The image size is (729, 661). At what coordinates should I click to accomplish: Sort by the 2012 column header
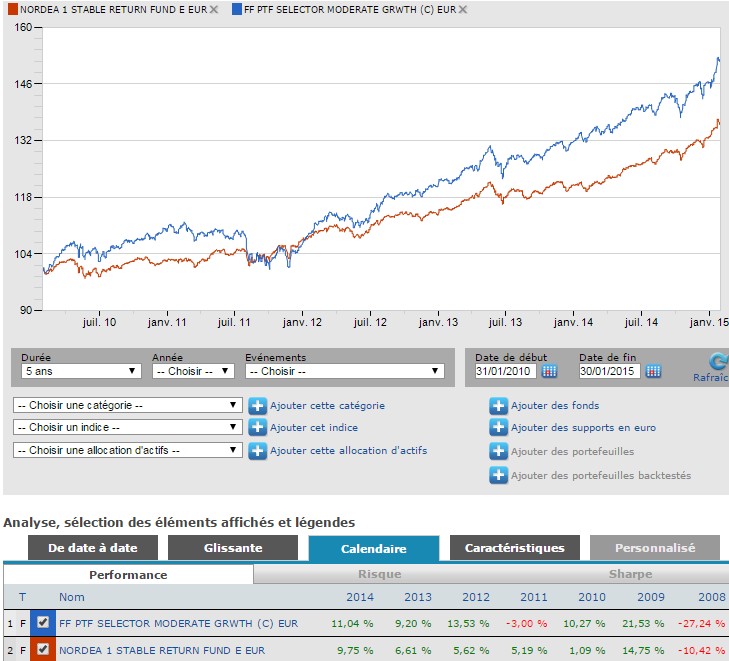point(476,597)
